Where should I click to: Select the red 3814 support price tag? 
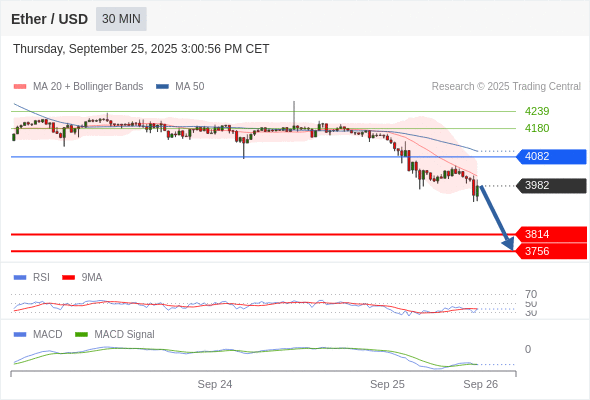coord(551,234)
